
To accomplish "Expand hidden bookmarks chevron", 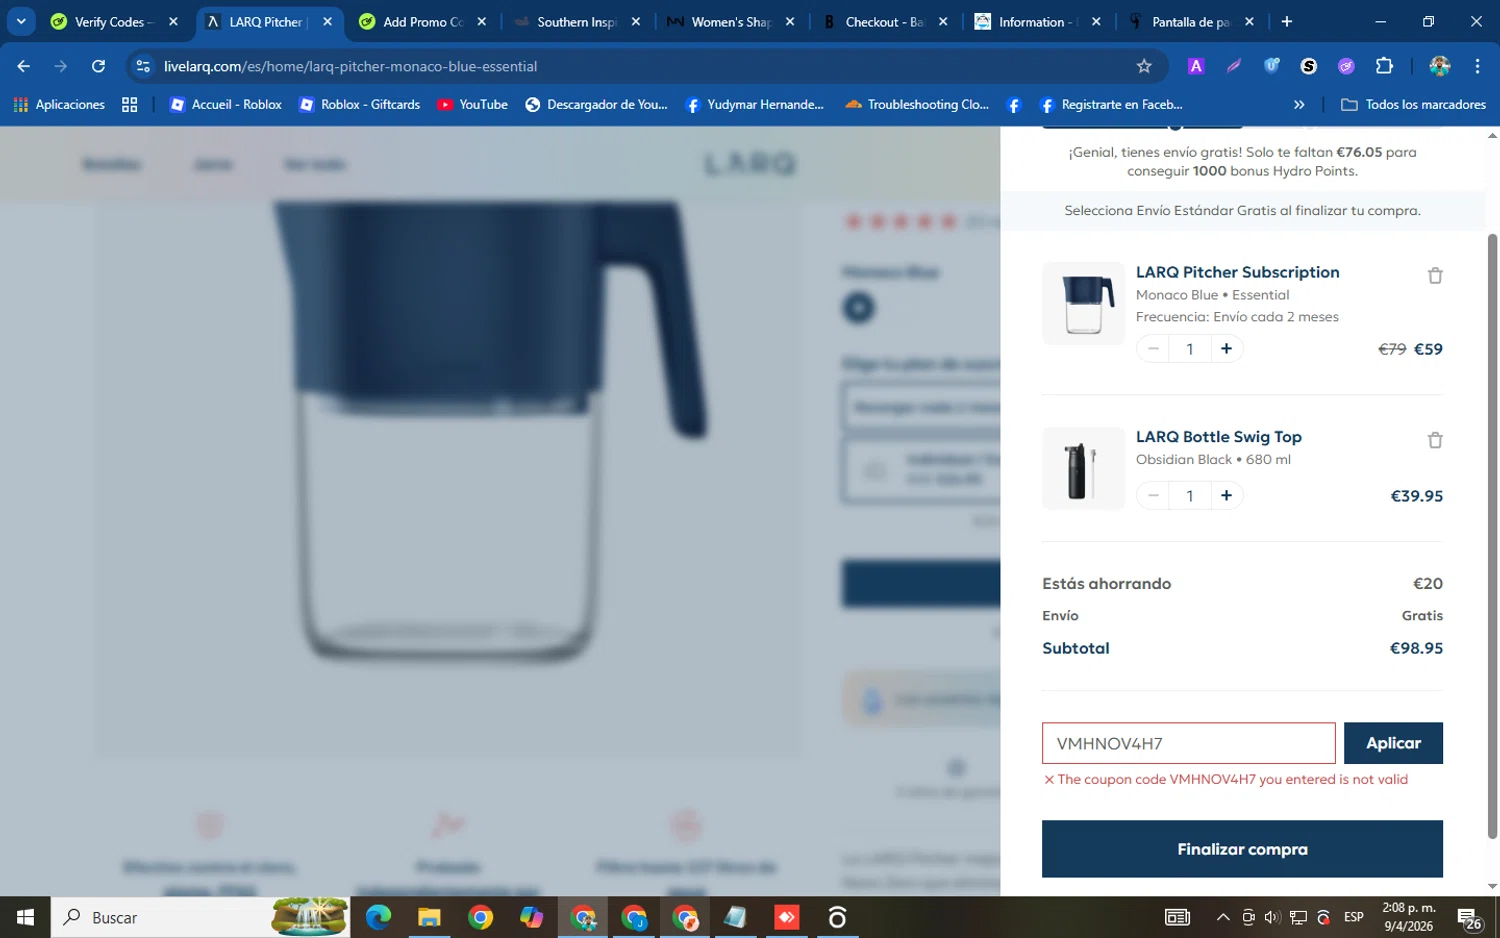I will click(1299, 104).
